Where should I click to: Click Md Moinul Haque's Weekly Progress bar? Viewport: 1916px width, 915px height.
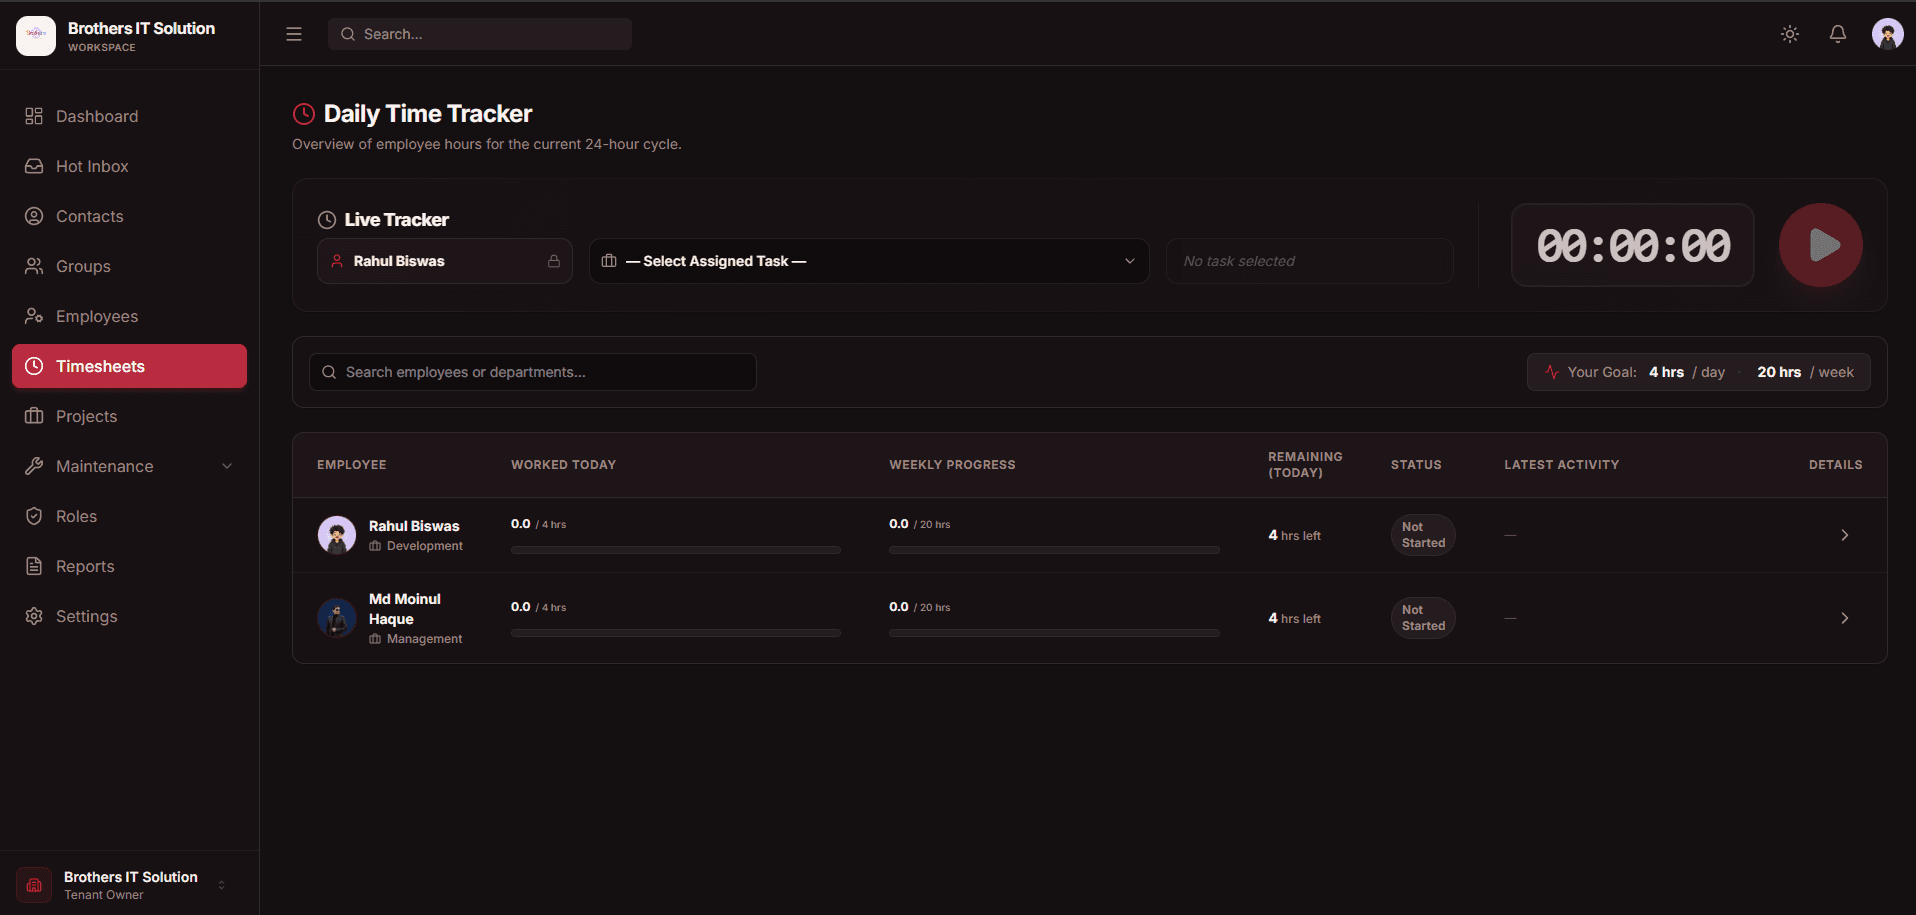pos(1054,633)
